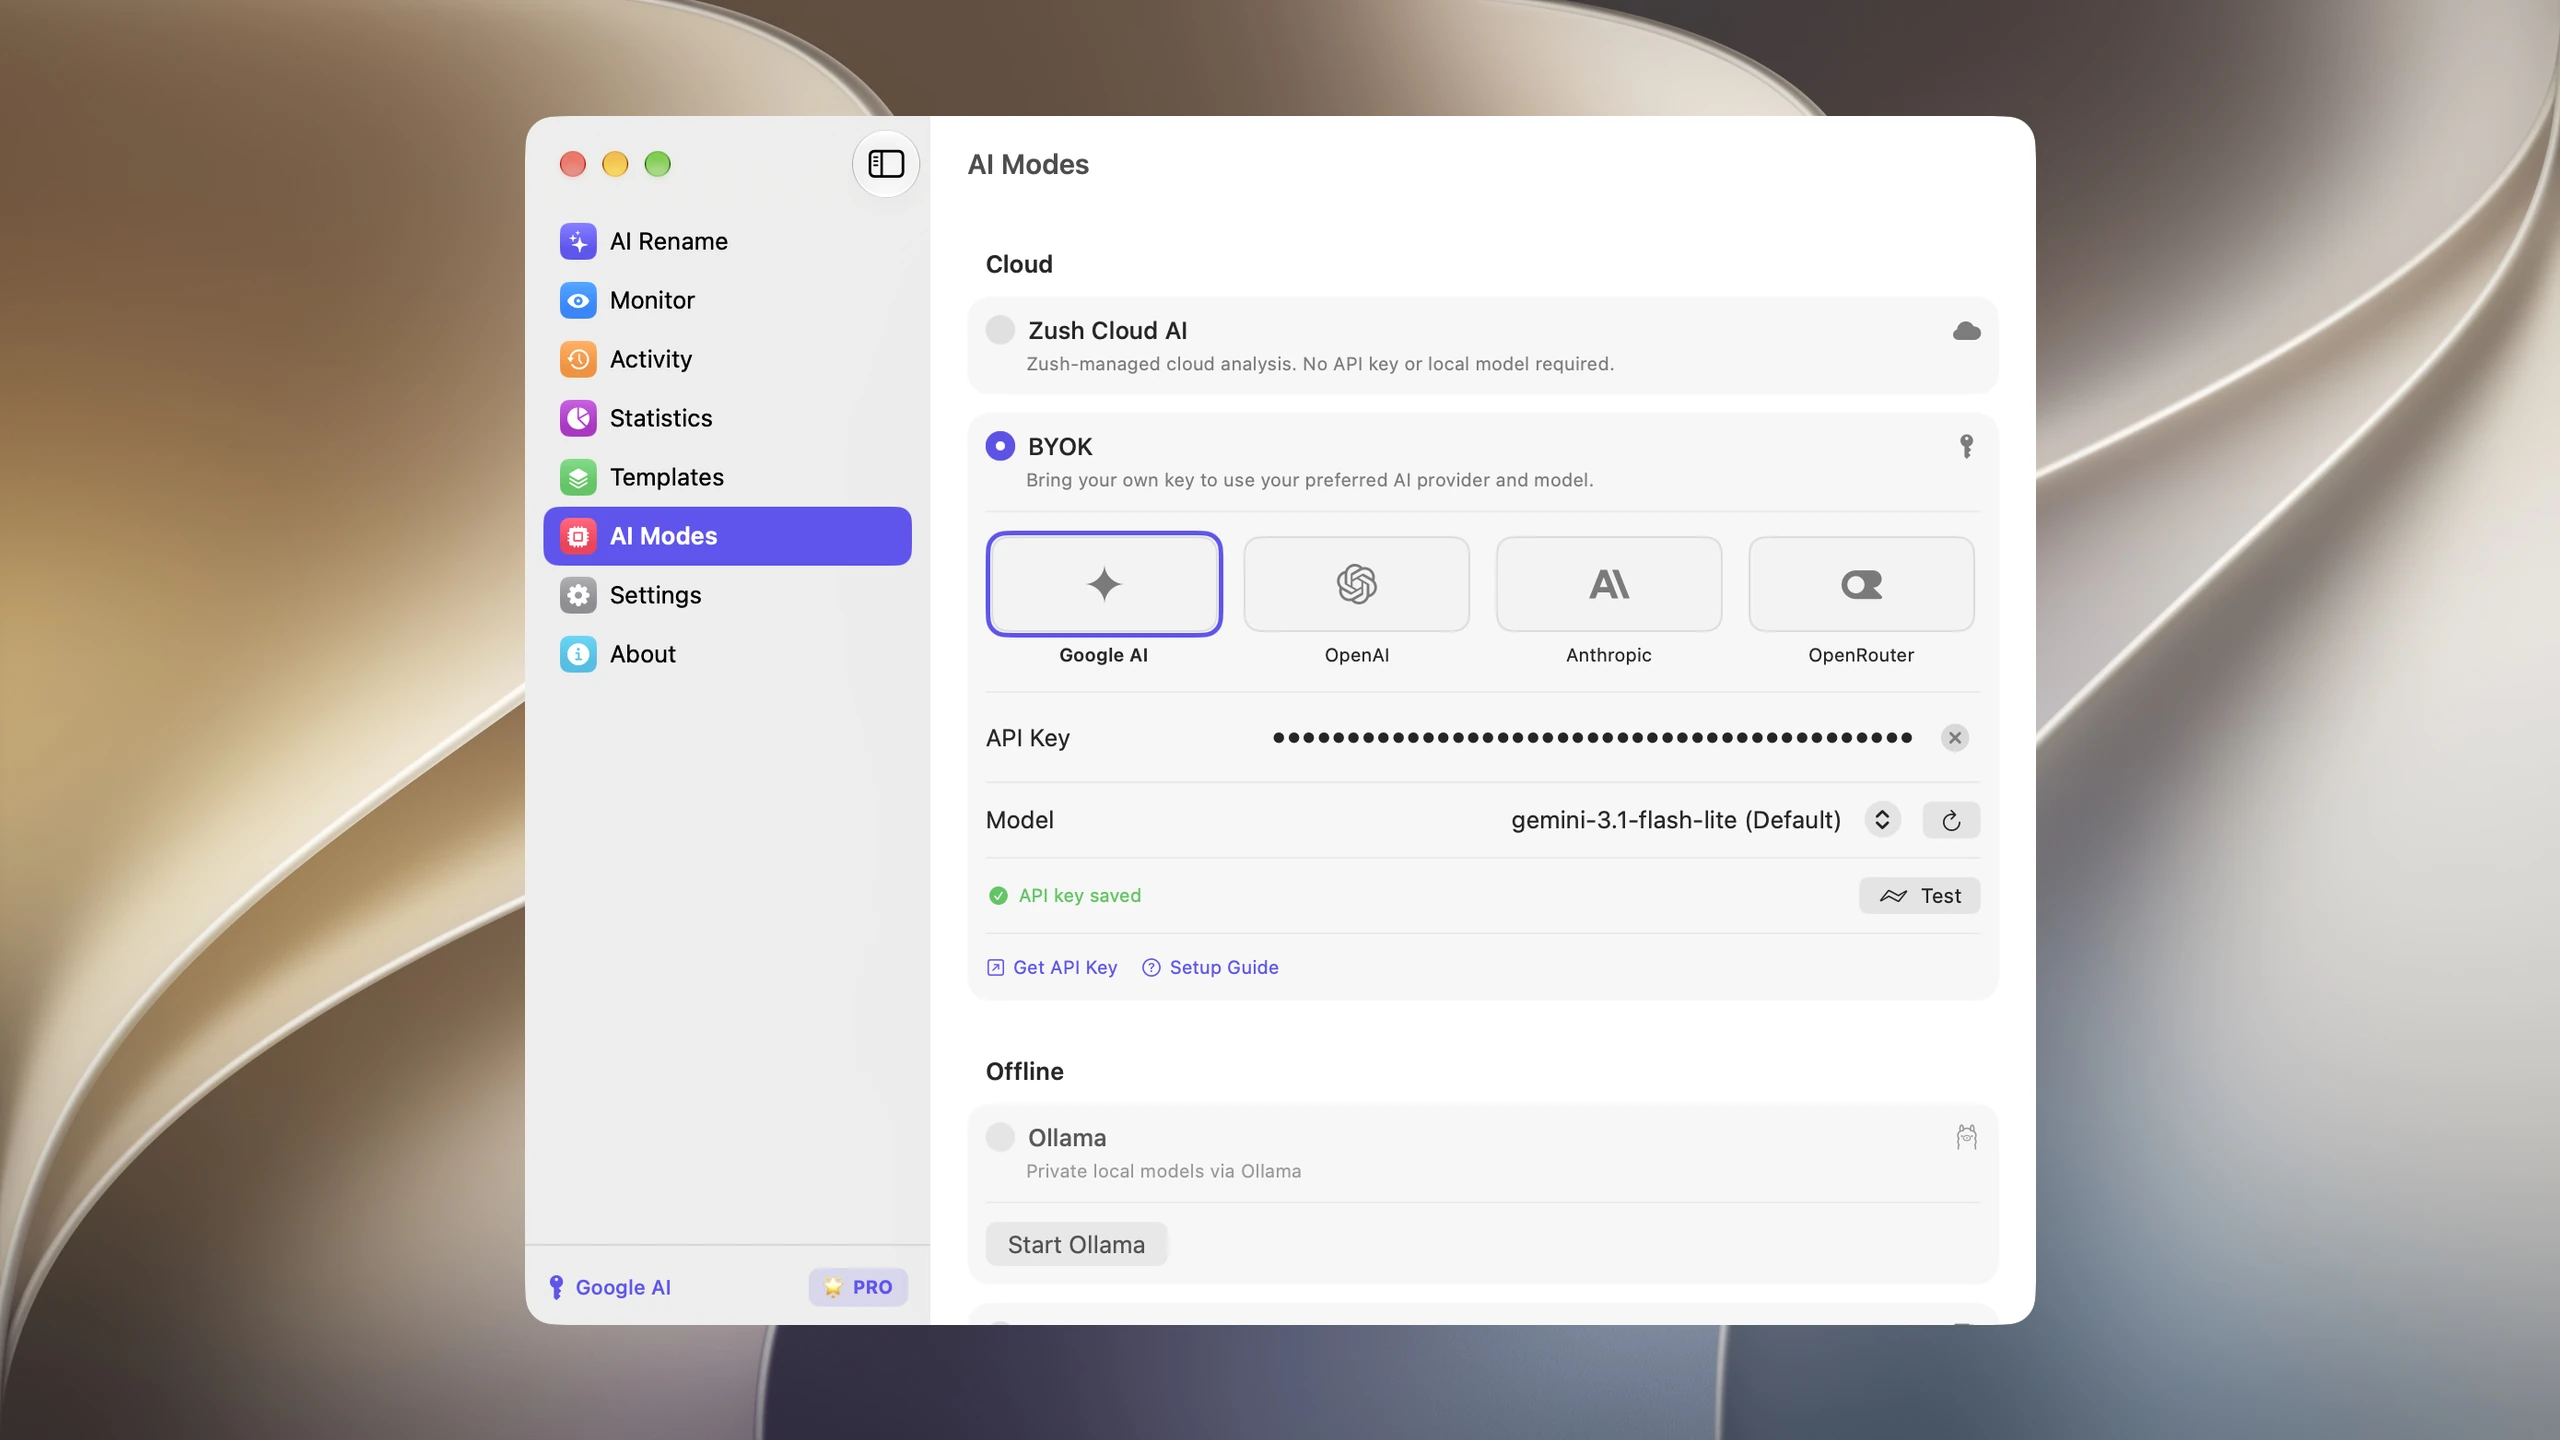Click the Start Ollama button
The height and width of the screenshot is (1440, 2560).
click(1076, 1244)
